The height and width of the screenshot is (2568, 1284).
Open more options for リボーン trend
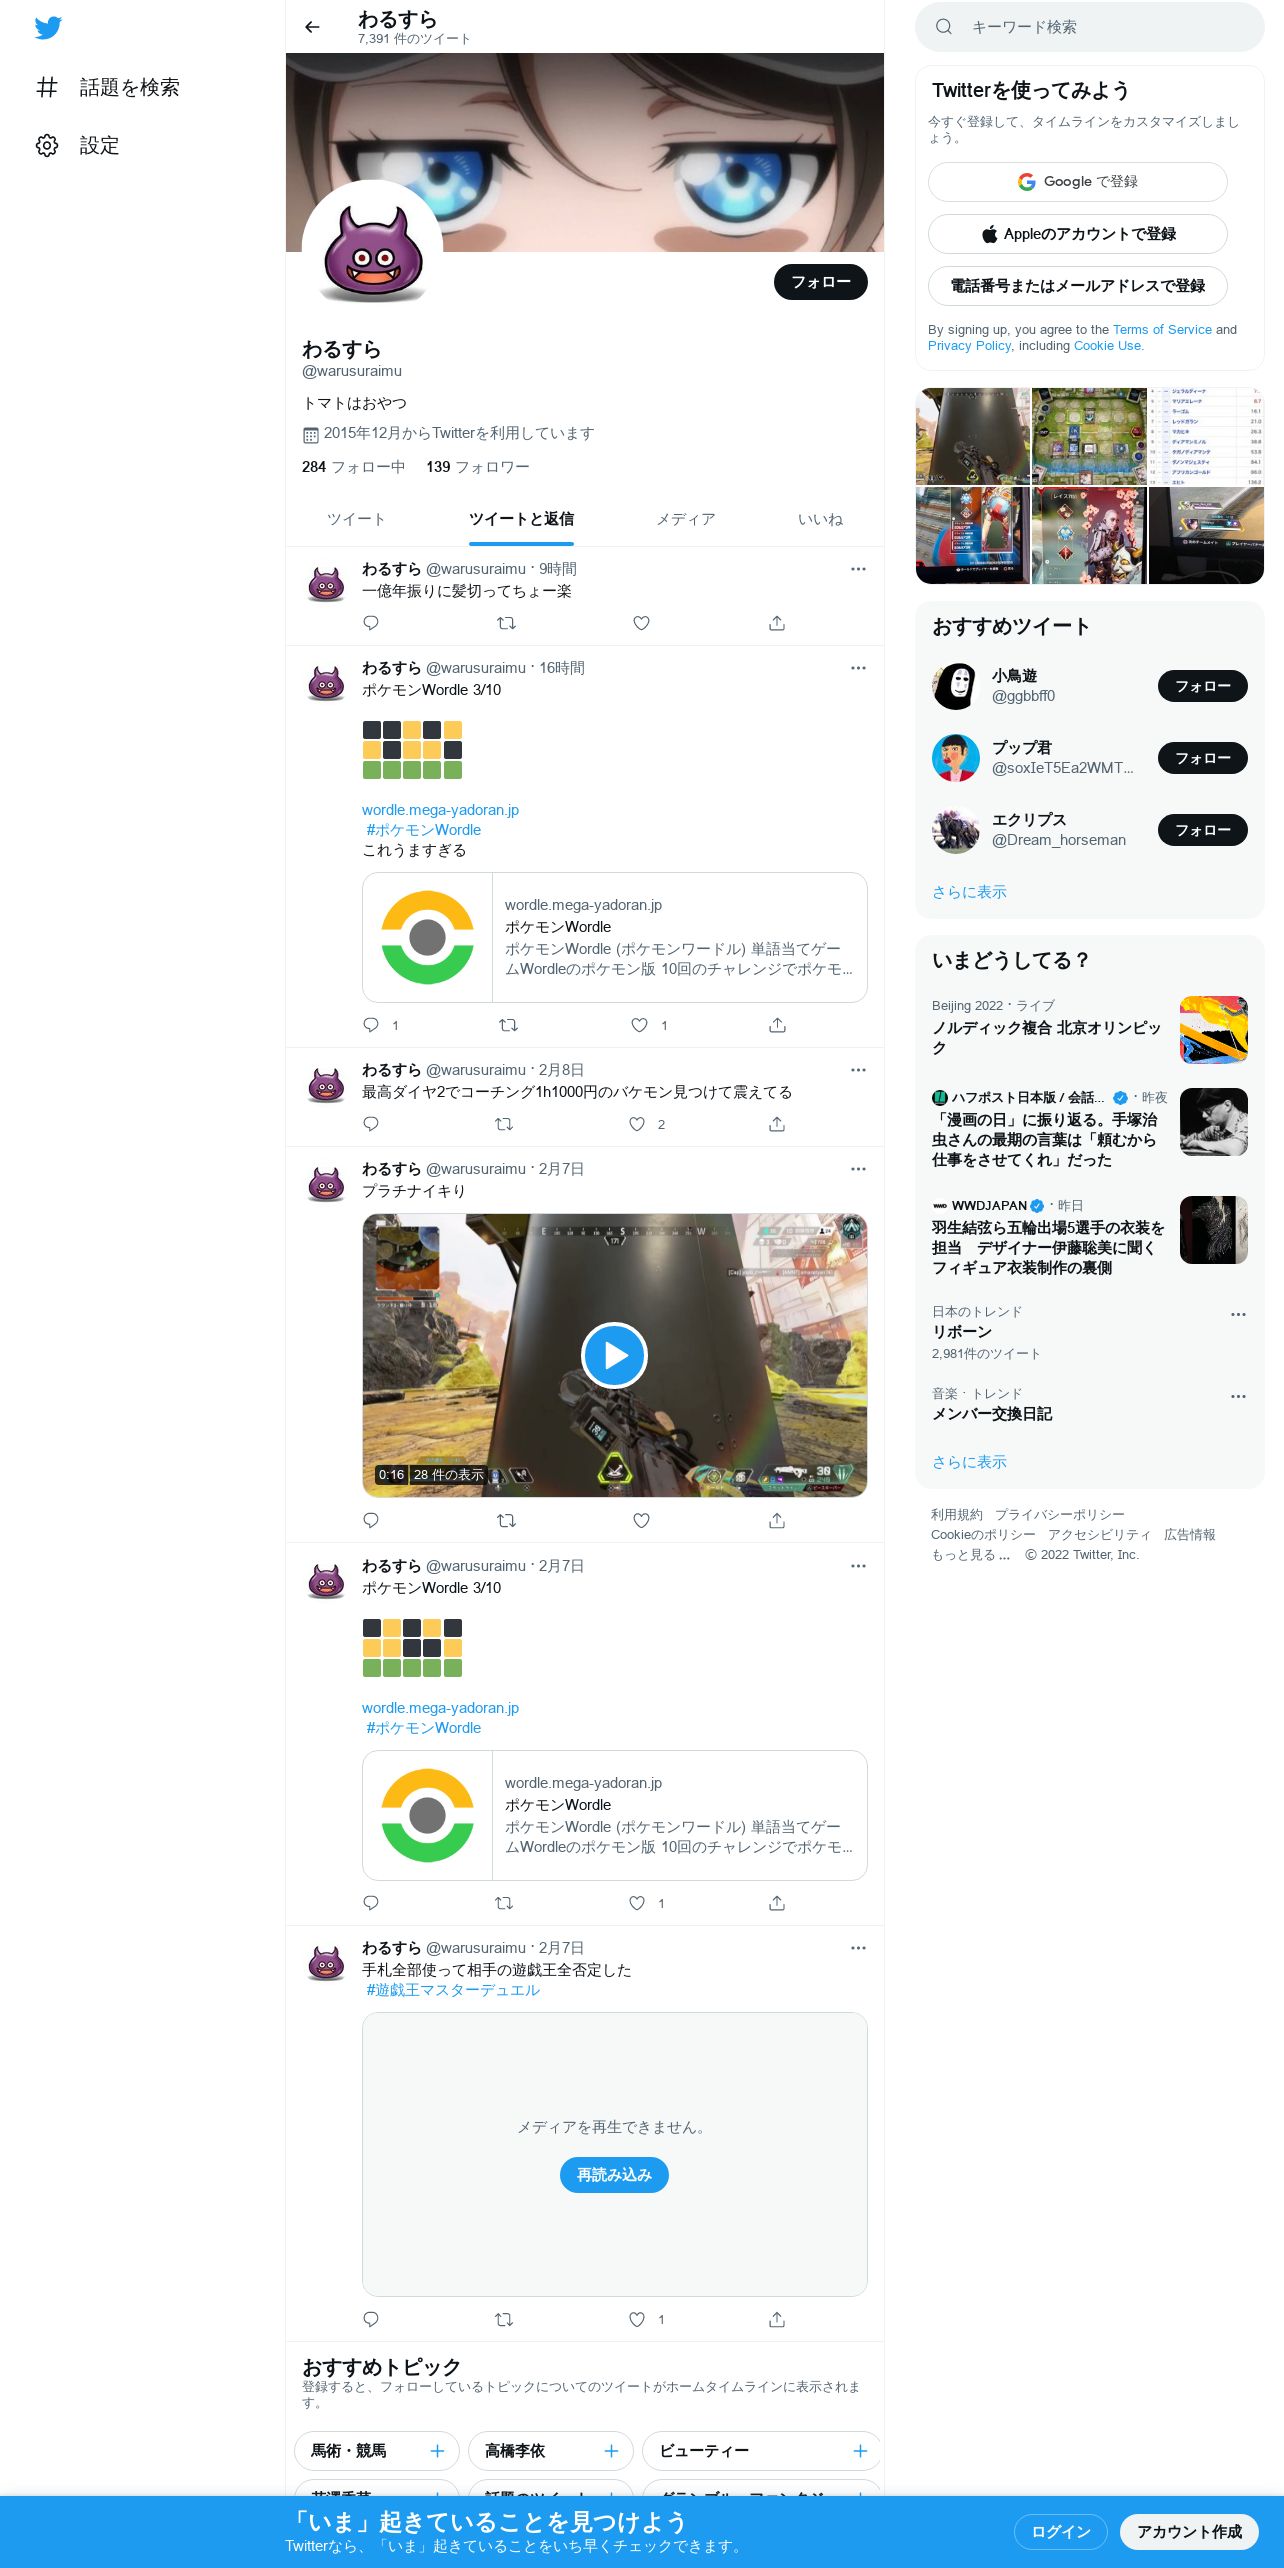(x=1238, y=1315)
